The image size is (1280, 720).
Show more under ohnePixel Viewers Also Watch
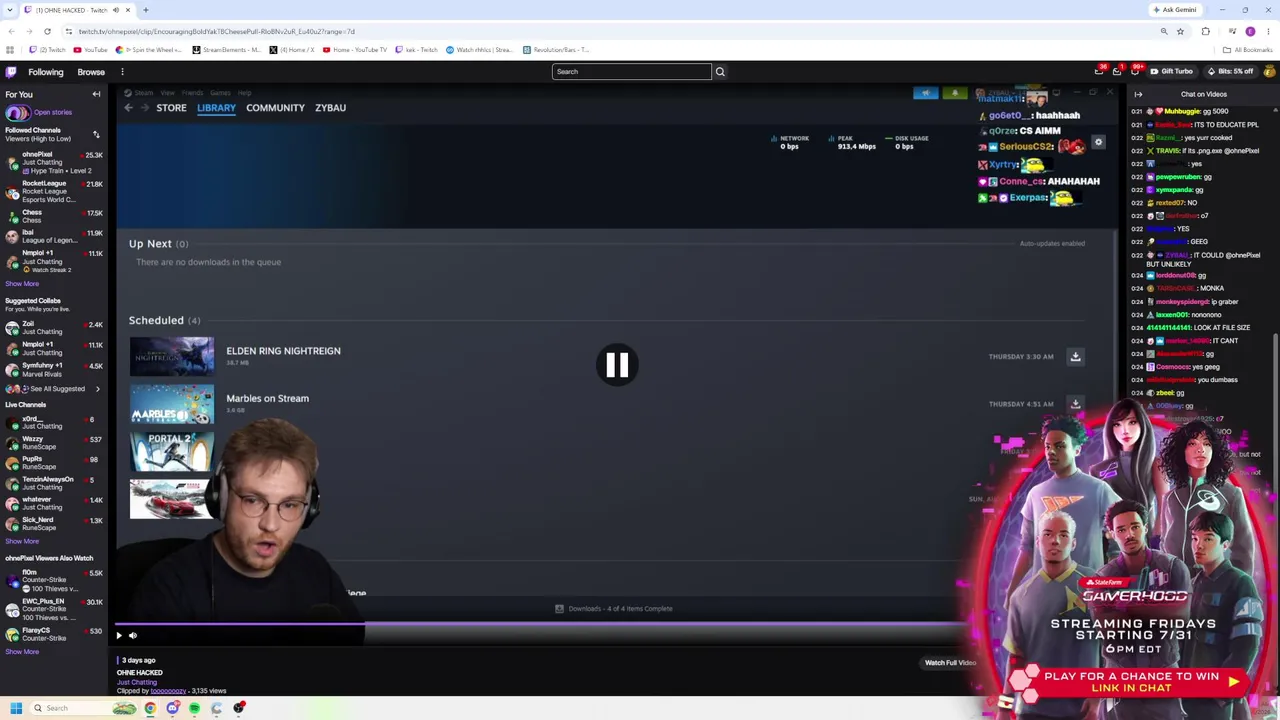[21, 652]
